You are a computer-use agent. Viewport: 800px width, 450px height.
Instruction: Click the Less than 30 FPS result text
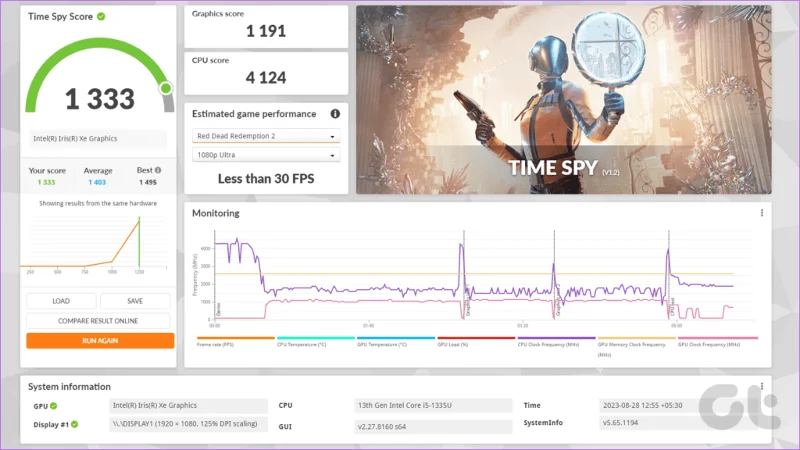point(266,179)
